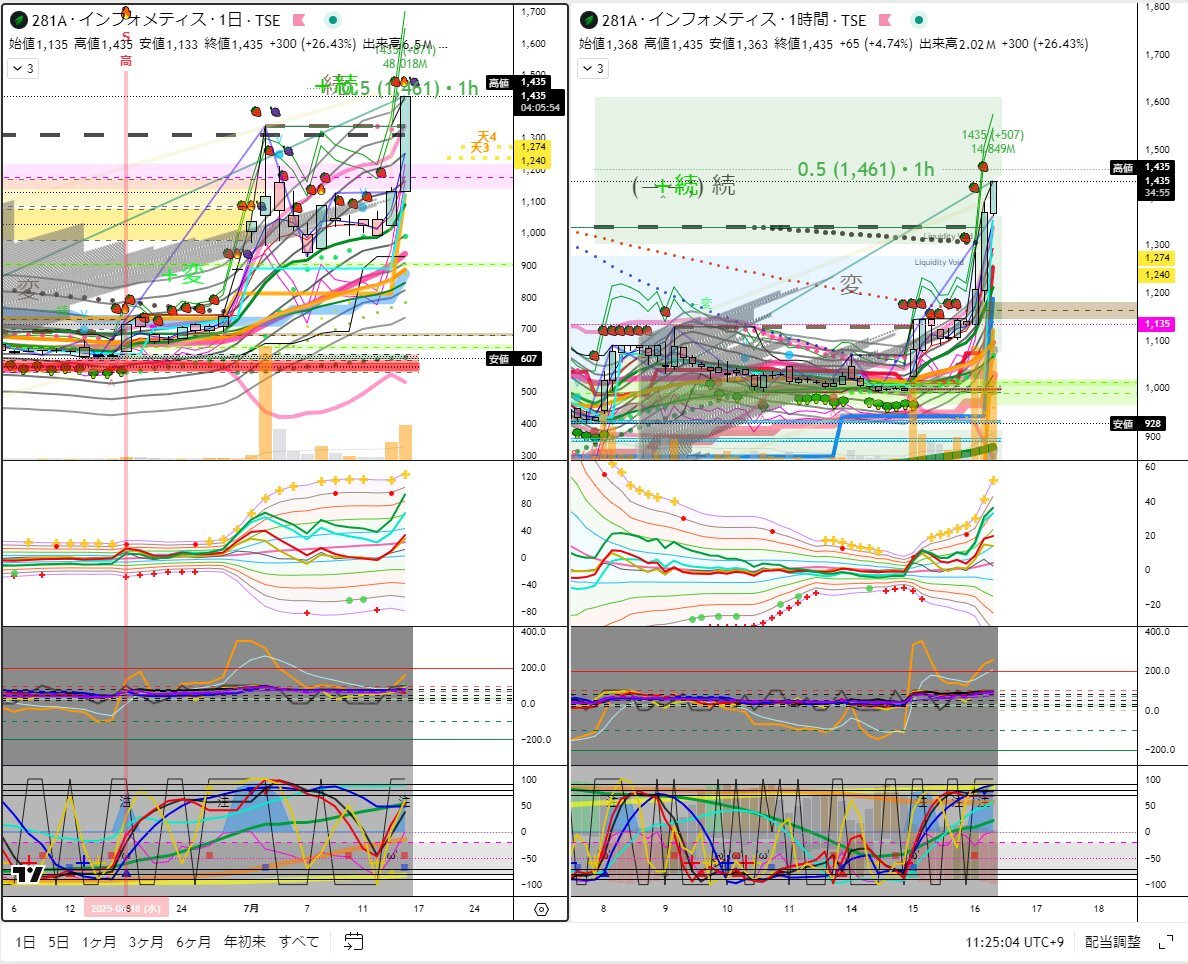The height and width of the screenshot is (964, 1188).
Task: Click the pink flag icon on the 1日 chart
Action: click(x=299, y=20)
